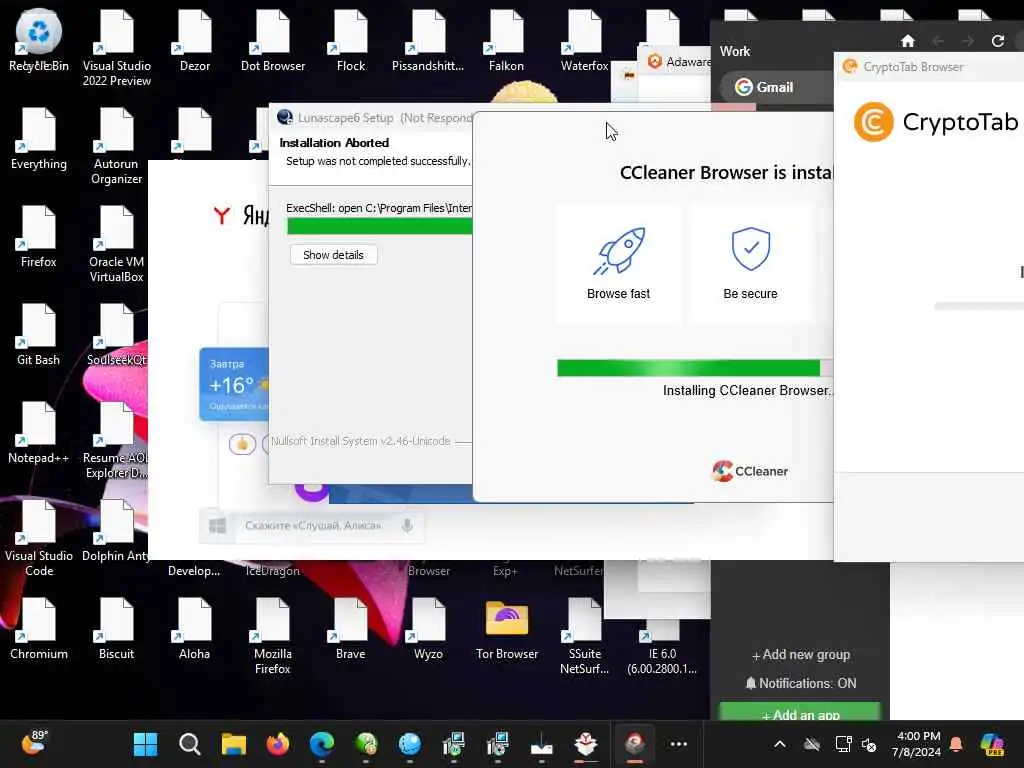Click the CryptoTab orange logo
1024x768 pixels.
pos(873,122)
